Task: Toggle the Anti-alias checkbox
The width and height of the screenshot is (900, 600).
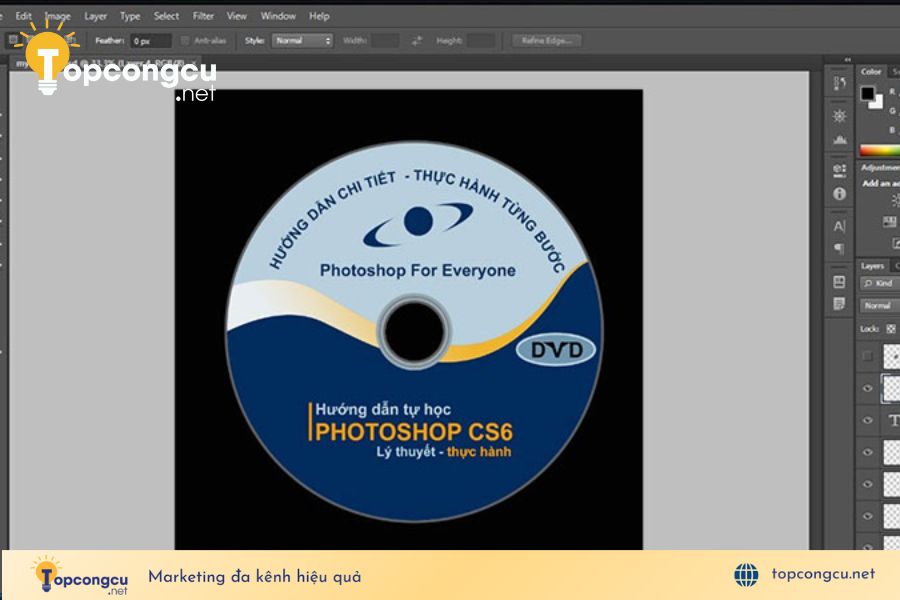Action: [185, 41]
